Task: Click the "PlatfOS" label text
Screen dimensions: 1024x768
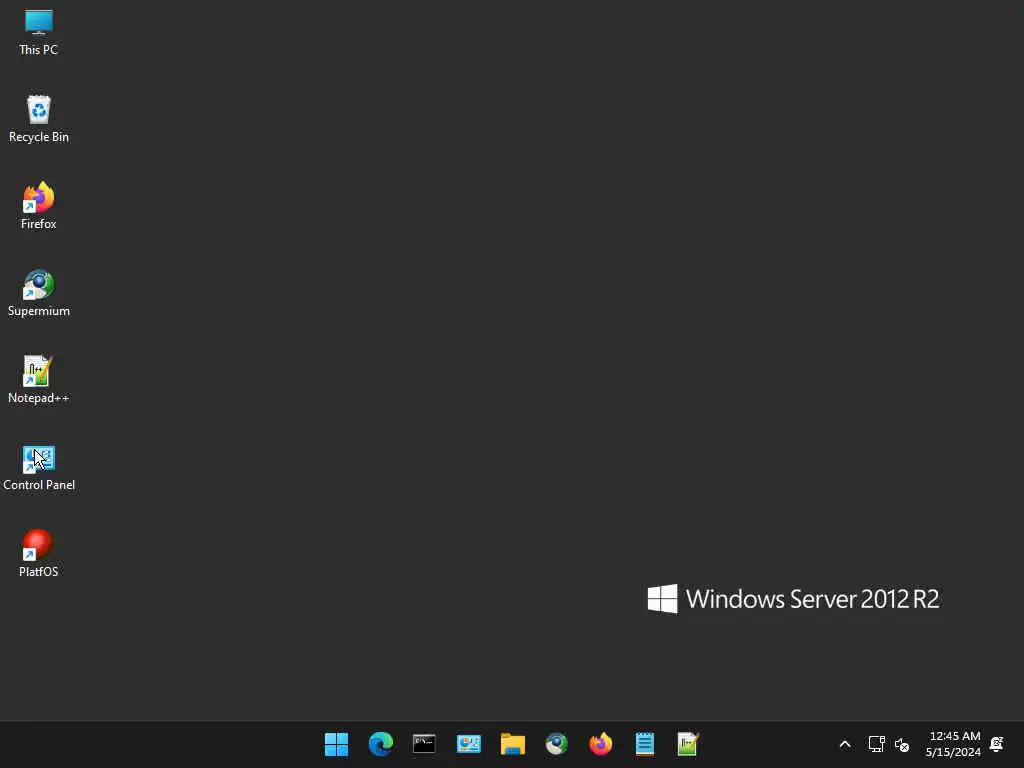Action: pyautogui.click(x=39, y=571)
